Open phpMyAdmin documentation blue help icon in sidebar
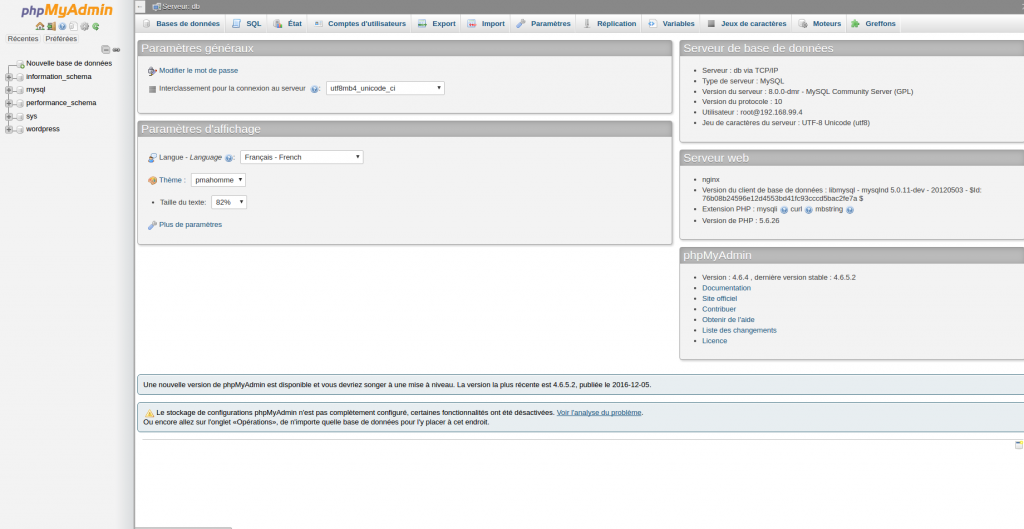1024x529 pixels. point(63,27)
